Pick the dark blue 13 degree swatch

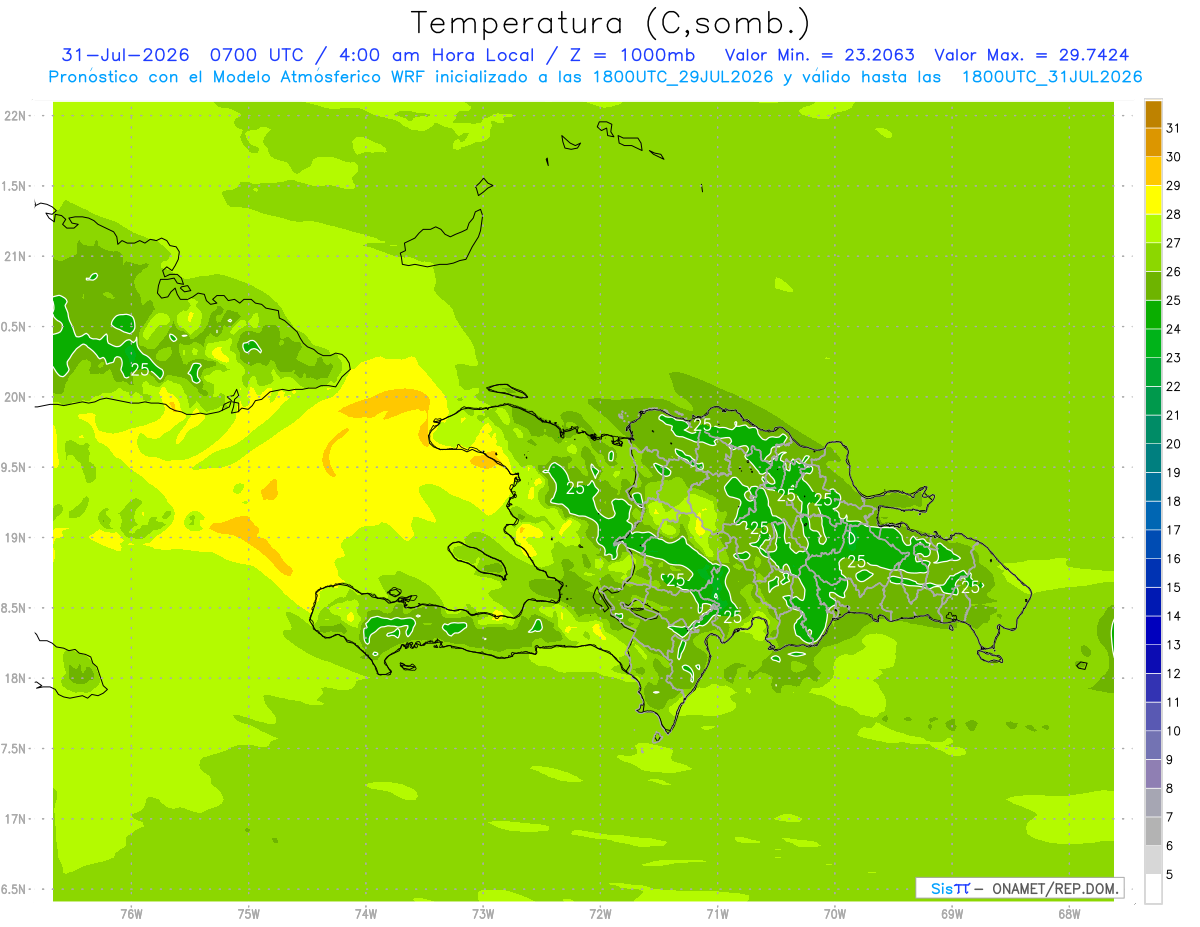(1153, 630)
